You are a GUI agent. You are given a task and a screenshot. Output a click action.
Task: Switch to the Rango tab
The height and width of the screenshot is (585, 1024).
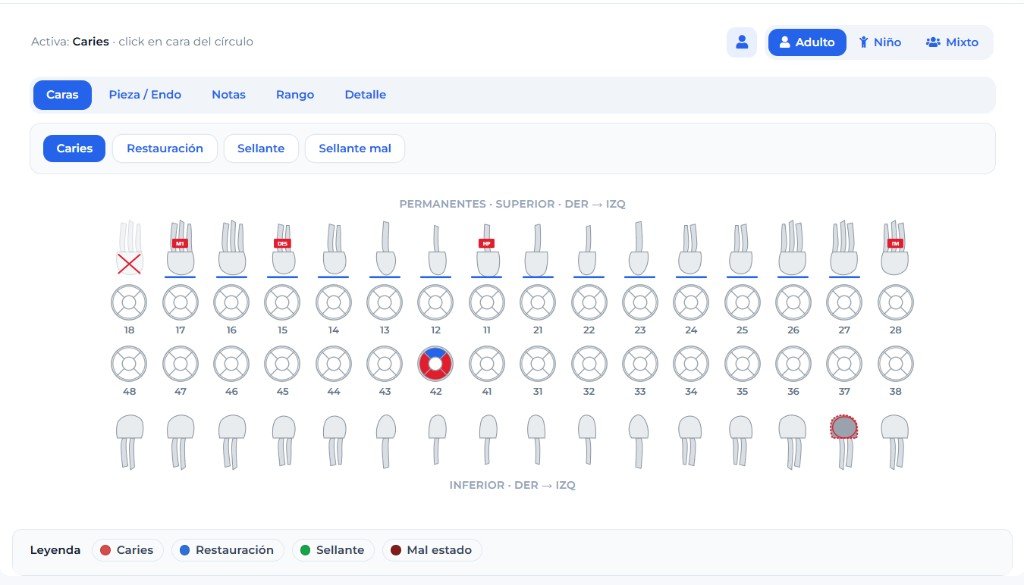click(x=295, y=95)
